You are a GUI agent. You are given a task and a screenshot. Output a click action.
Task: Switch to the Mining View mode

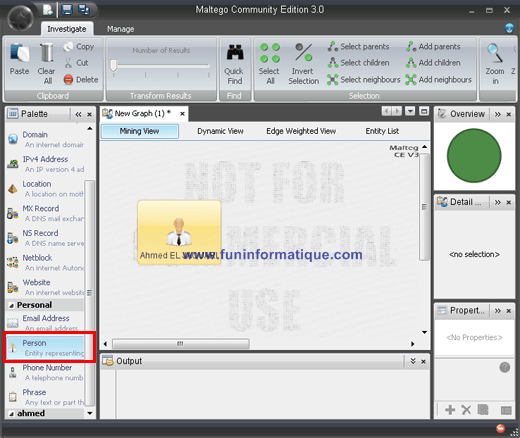coord(140,131)
